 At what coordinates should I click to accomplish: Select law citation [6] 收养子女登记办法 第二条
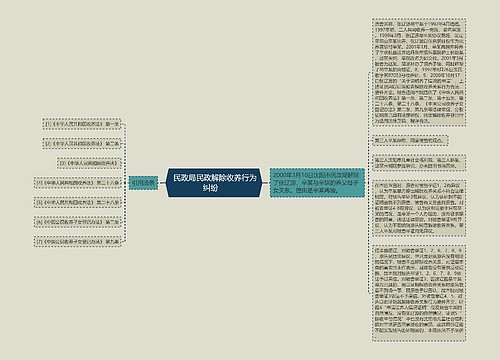pos(77,222)
